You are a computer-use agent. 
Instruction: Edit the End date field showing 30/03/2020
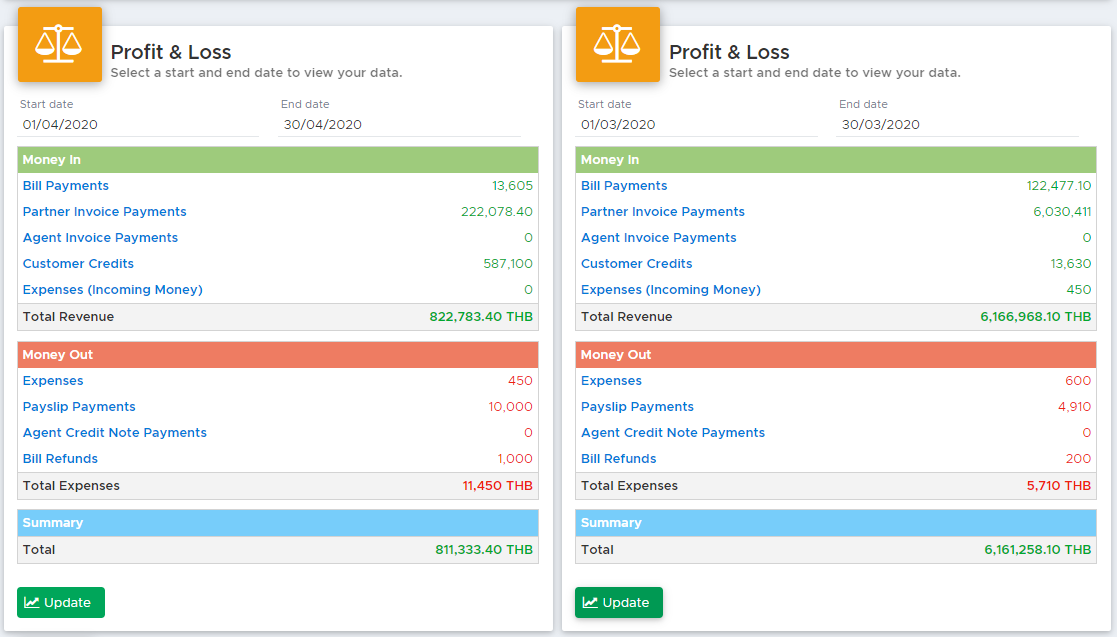point(957,125)
